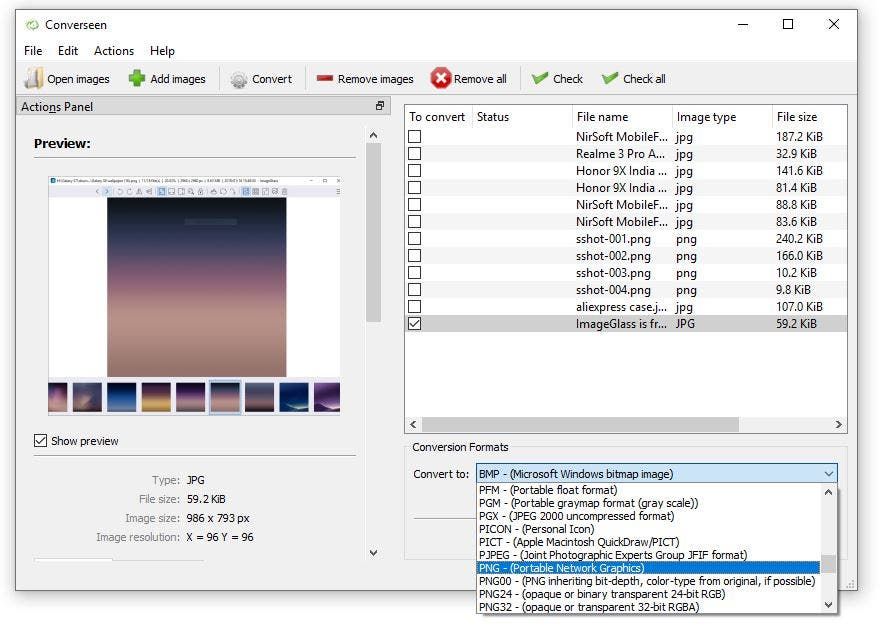Tick checkbox for sshot-004.png
This screenshot has width=882, height=641.
[x=415, y=290]
